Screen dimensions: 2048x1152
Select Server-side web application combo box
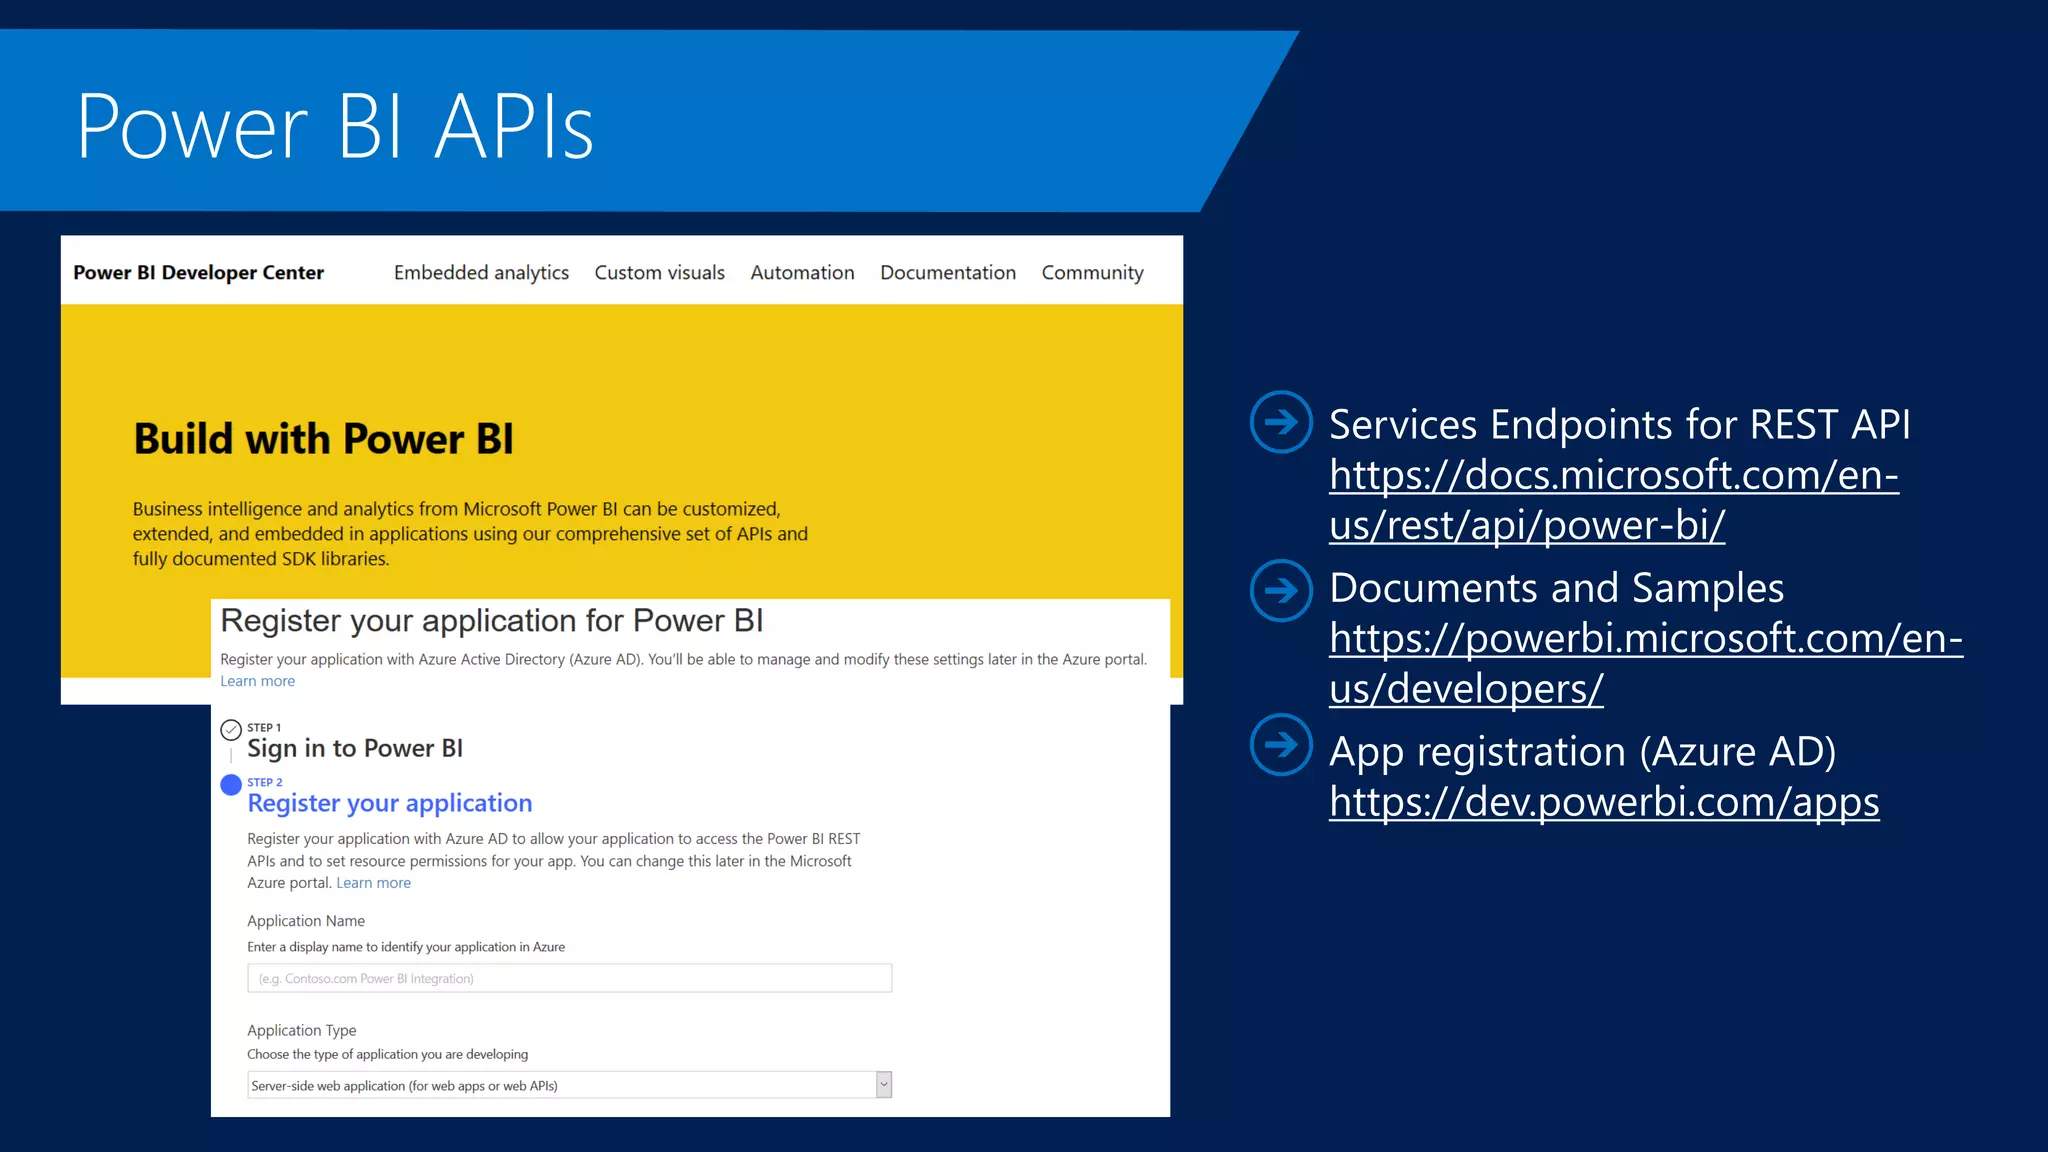[x=560, y=1085]
